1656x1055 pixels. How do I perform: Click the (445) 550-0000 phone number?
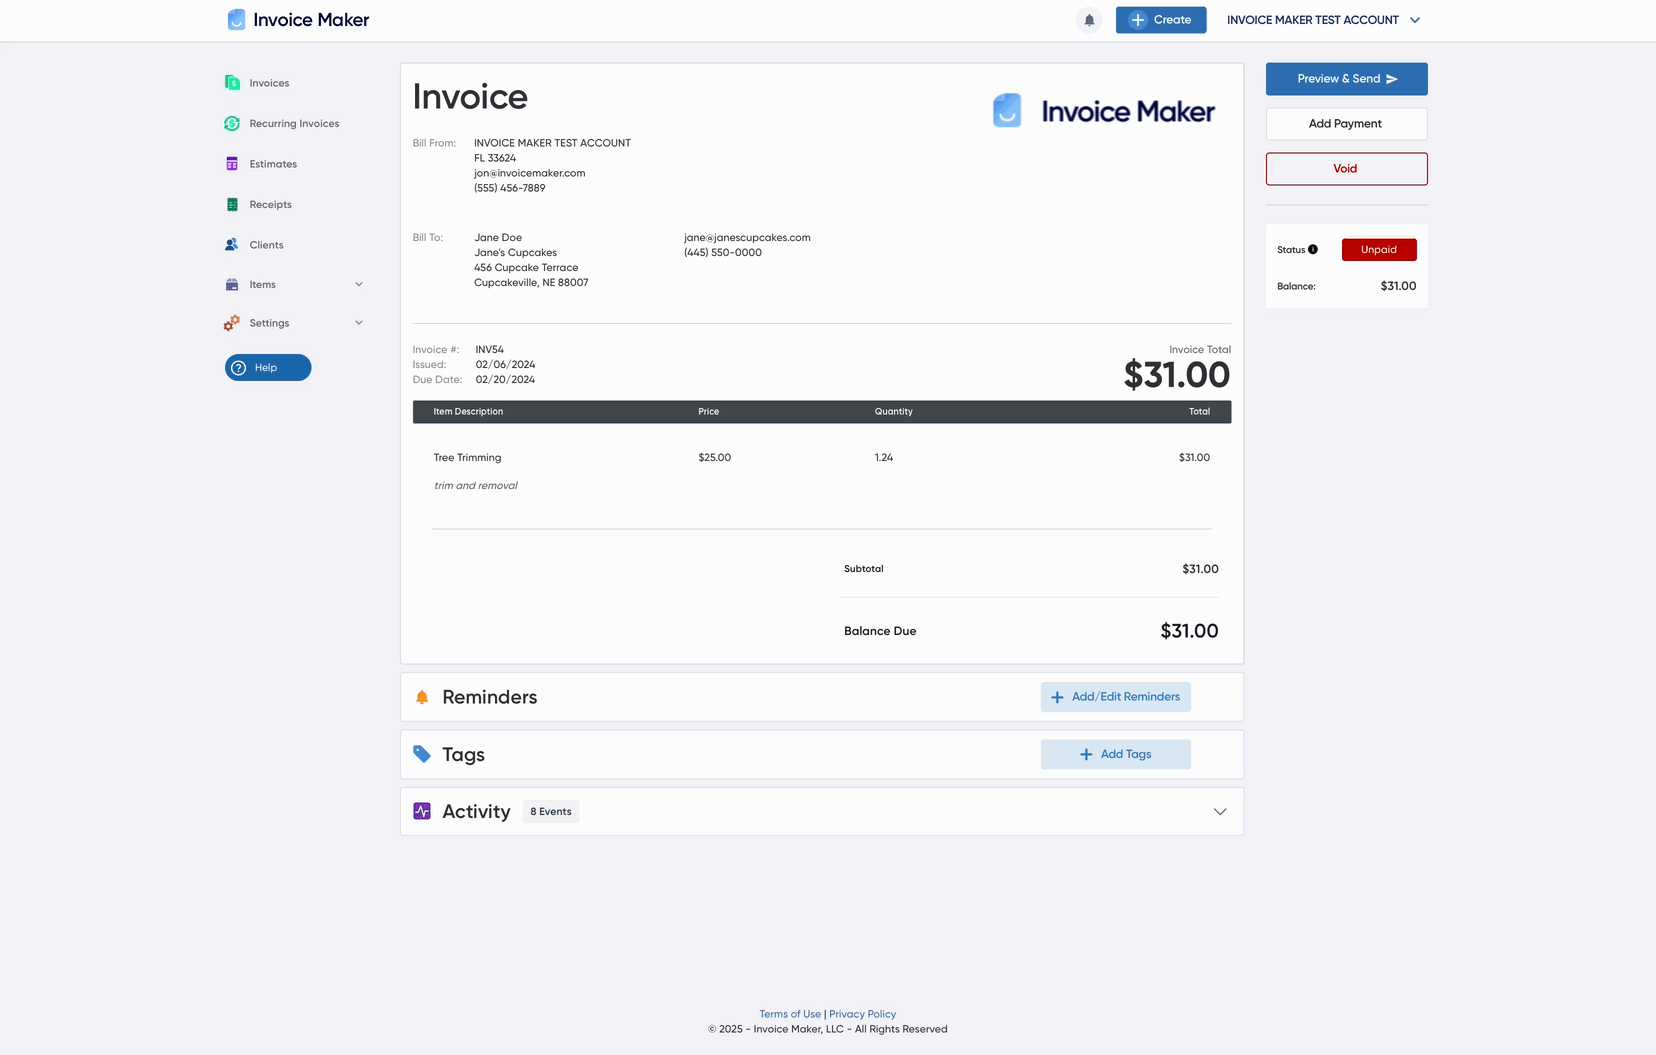723,253
